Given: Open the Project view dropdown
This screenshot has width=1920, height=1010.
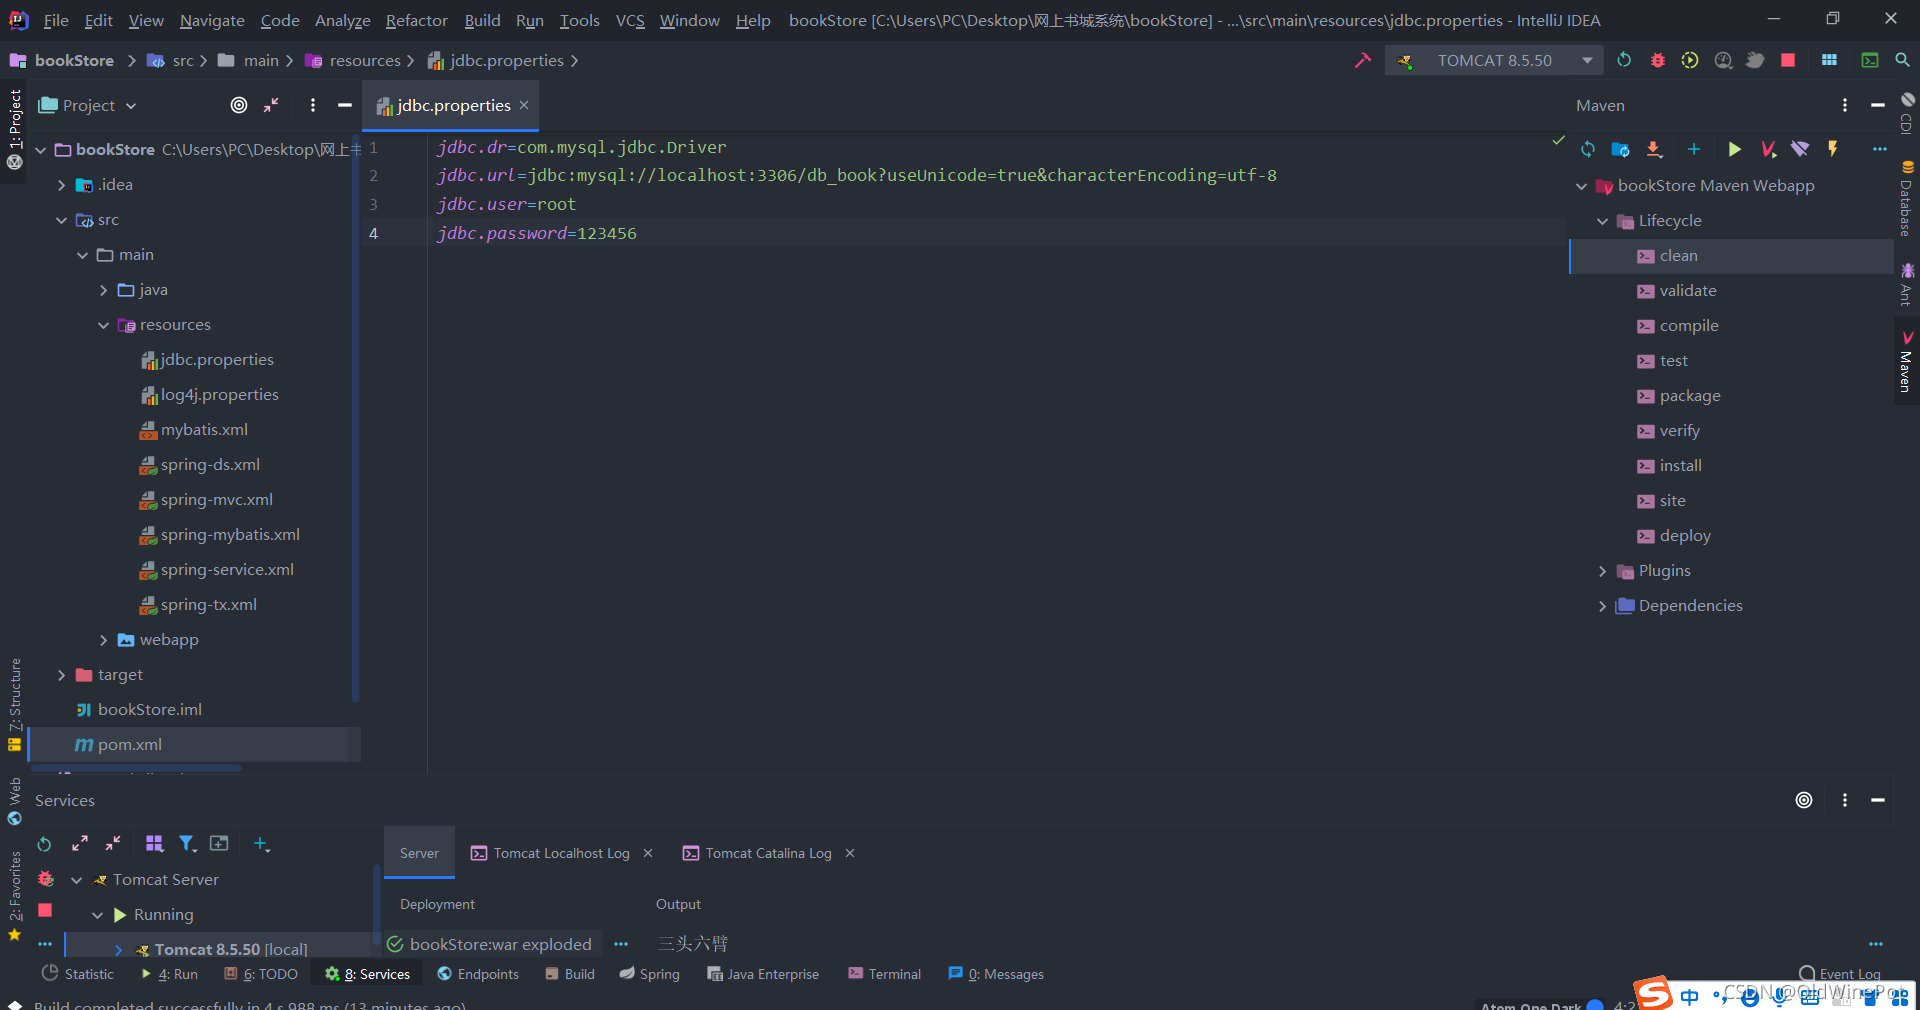Looking at the screenshot, I should coord(88,105).
